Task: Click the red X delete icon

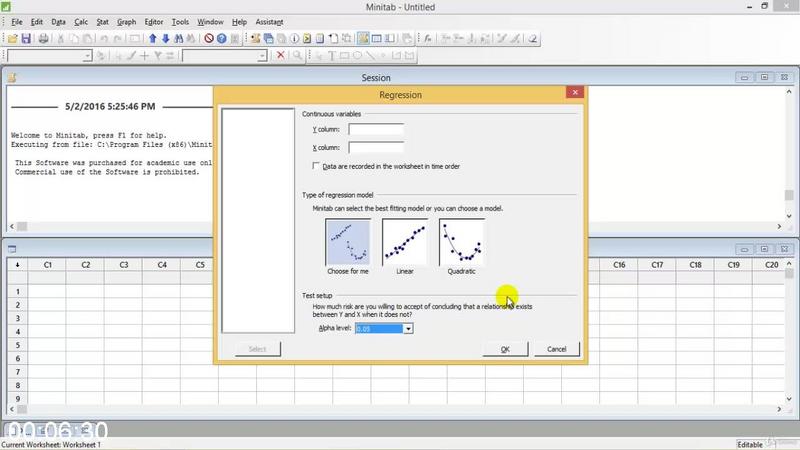Action: point(280,55)
